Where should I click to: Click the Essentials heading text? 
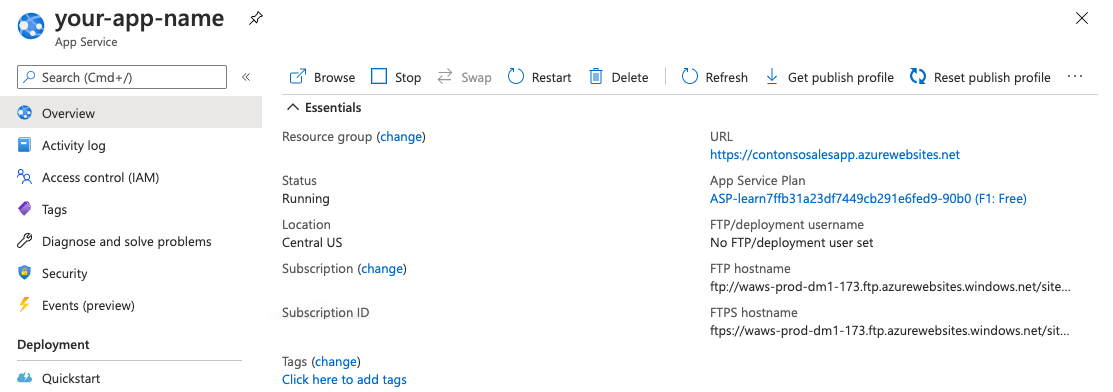pyautogui.click(x=333, y=108)
